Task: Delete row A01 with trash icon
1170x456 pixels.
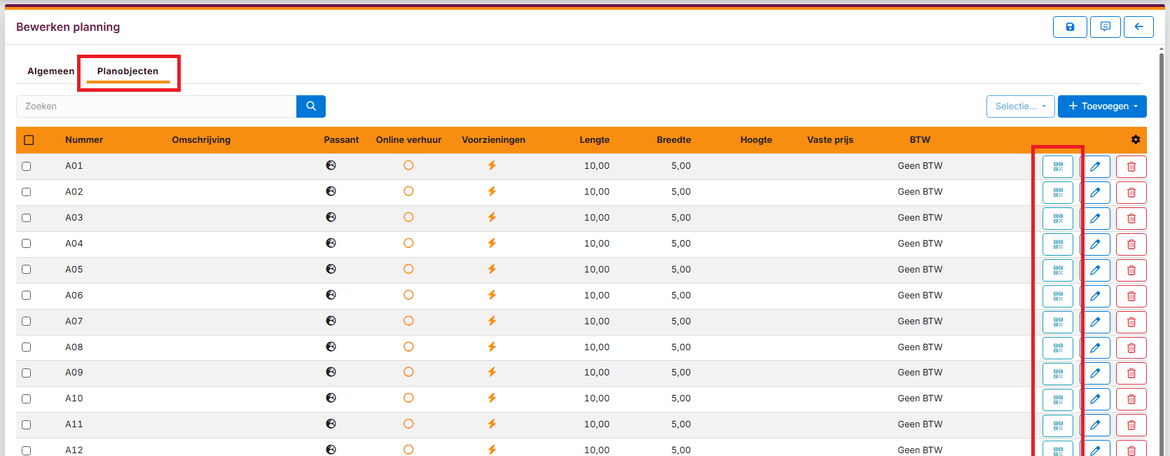Action: [x=1131, y=167]
